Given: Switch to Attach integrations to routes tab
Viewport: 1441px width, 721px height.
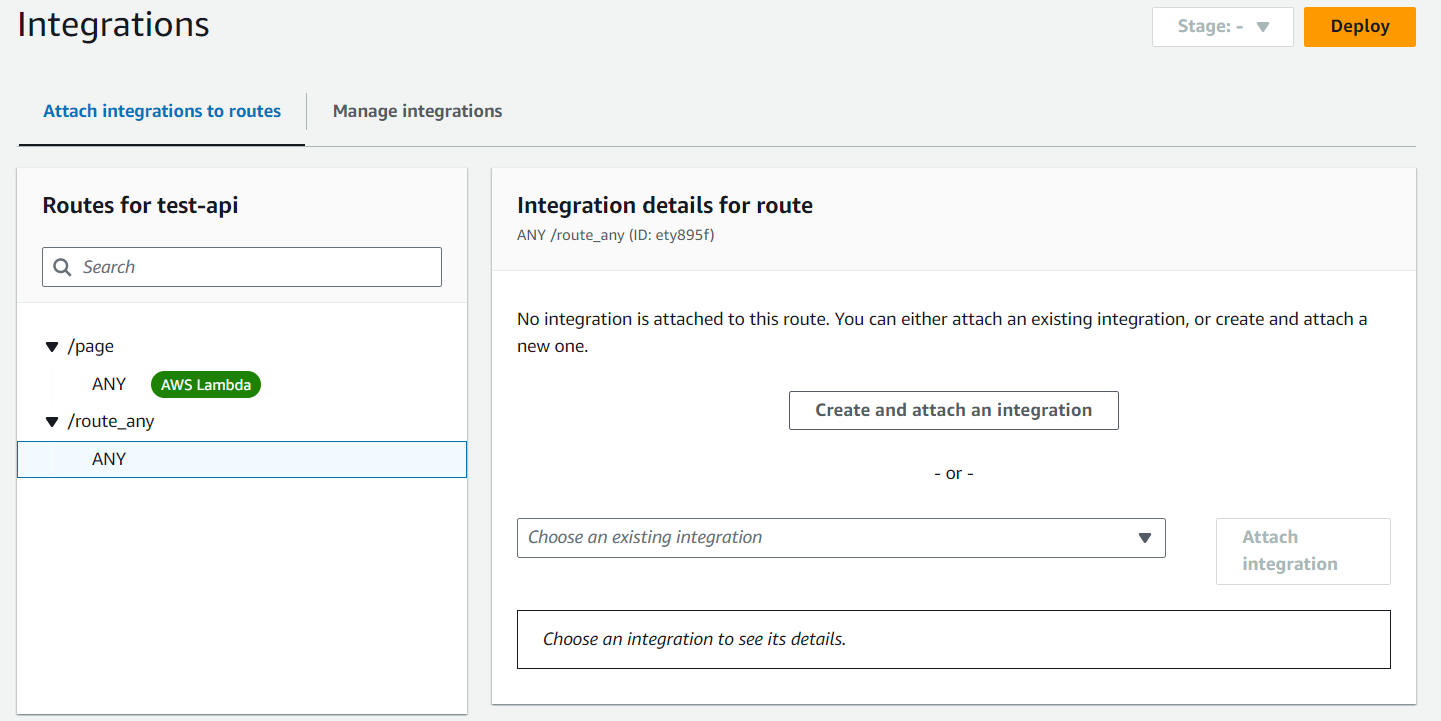Looking at the screenshot, I should pyautogui.click(x=162, y=111).
